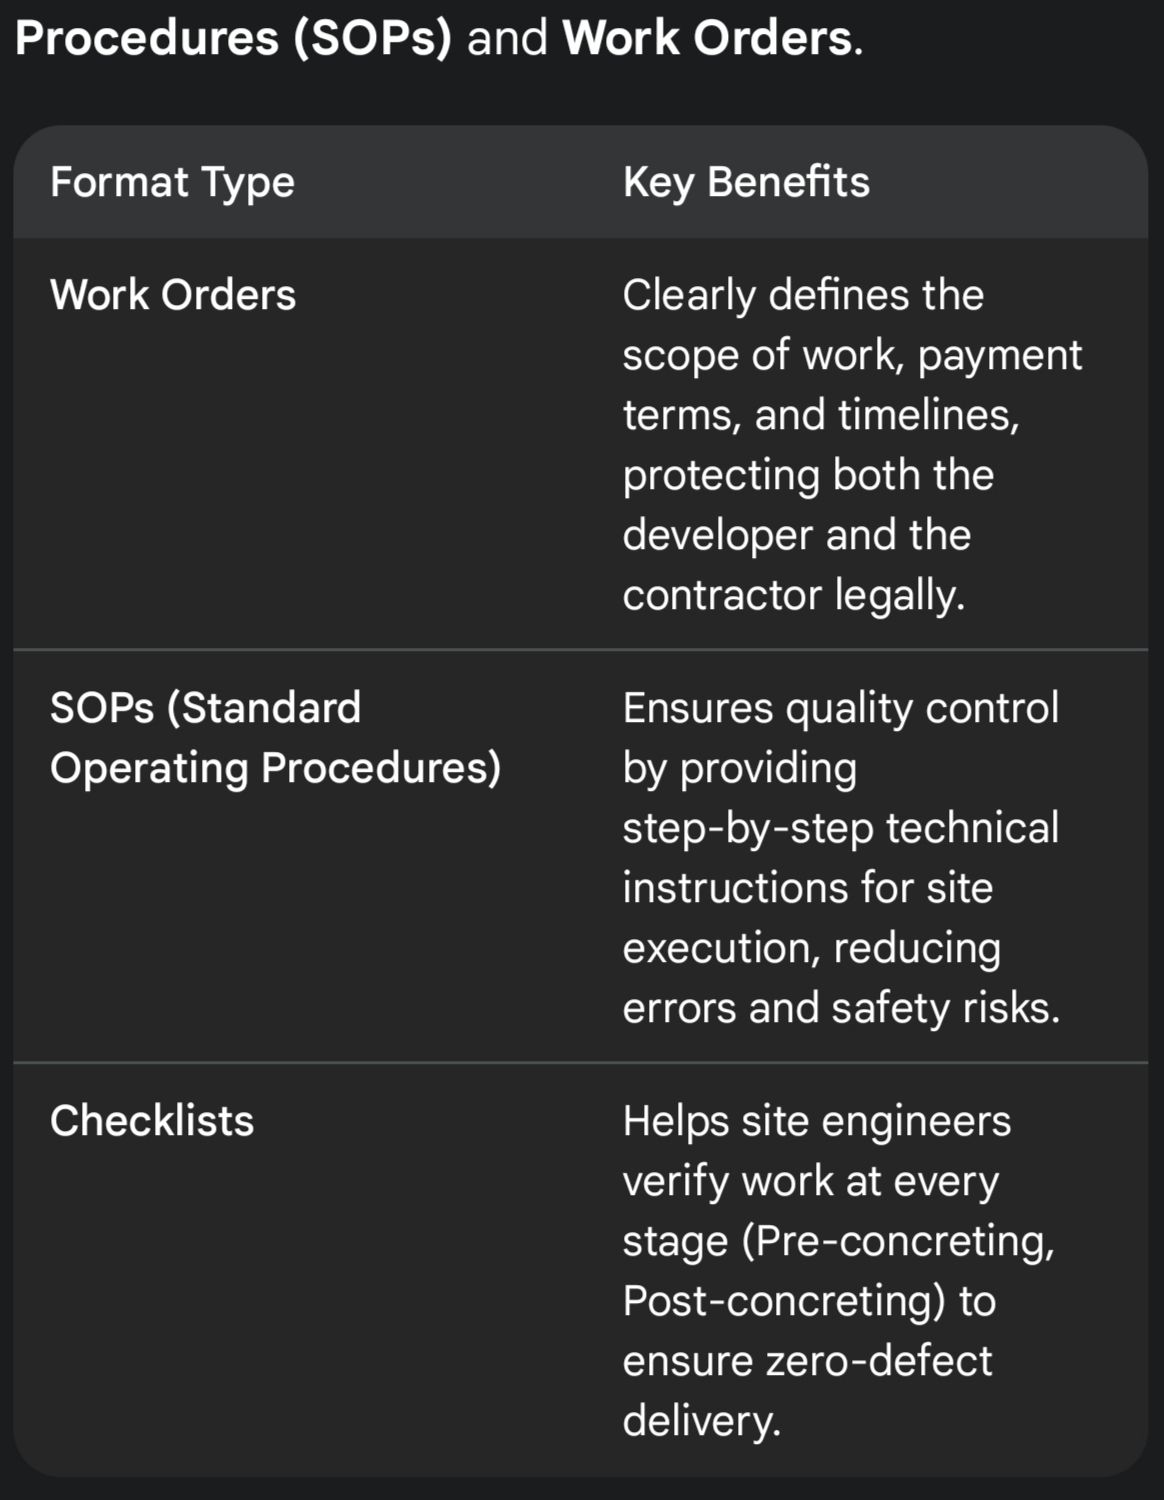
Task: Select the Work Orders row label
Action: [173, 295]
